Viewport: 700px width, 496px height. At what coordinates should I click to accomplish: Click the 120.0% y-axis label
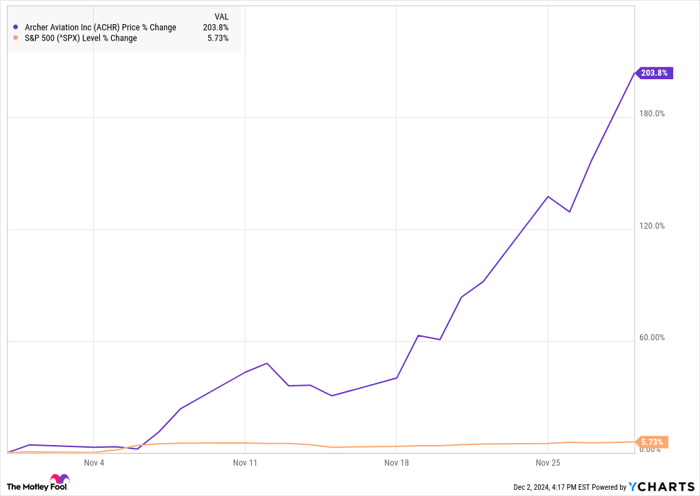[652, 226]
